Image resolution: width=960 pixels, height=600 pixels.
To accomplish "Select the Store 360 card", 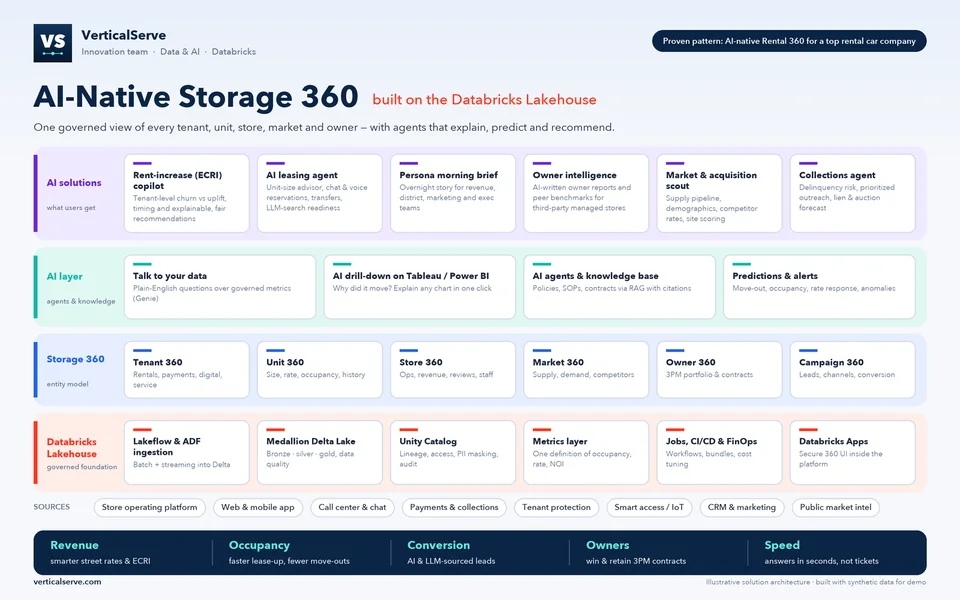I will click(453, 370).
